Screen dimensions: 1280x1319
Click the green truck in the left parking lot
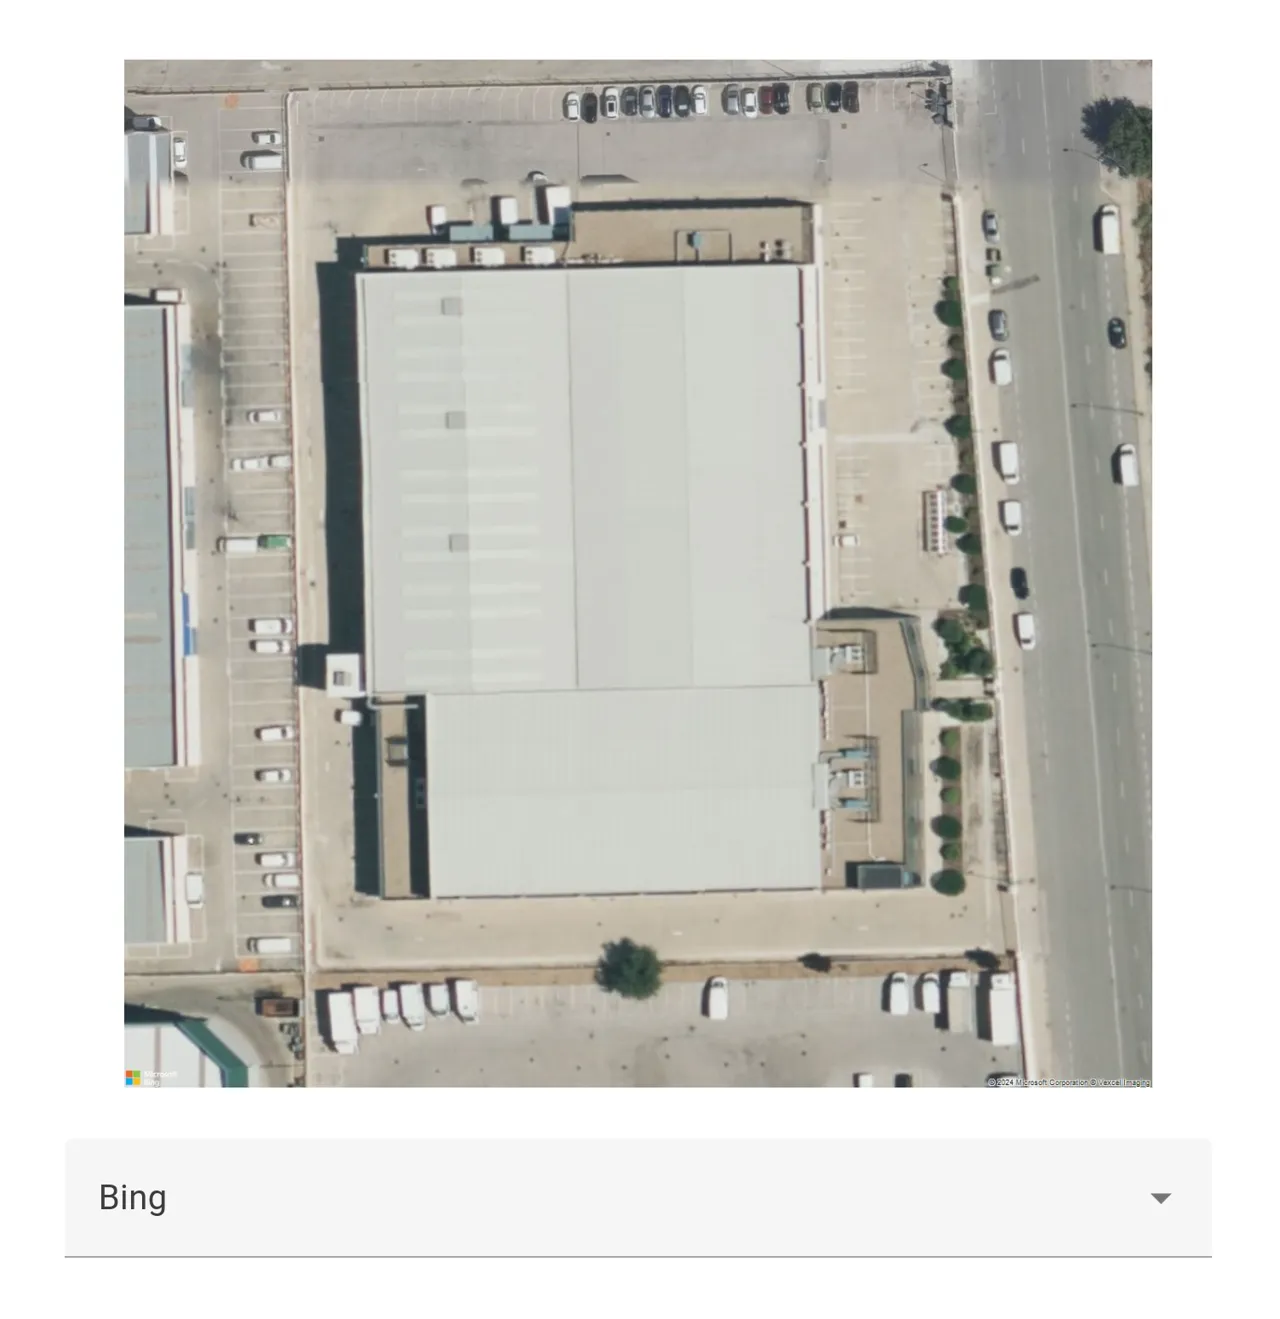(274, 543)
